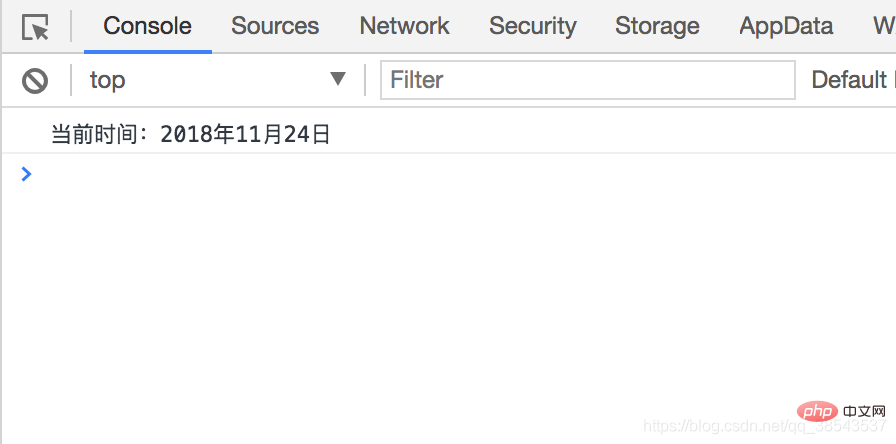Clear the console with the ban icon
The height and width of the screenshot is (444, 896).
(x=35, y=81)
